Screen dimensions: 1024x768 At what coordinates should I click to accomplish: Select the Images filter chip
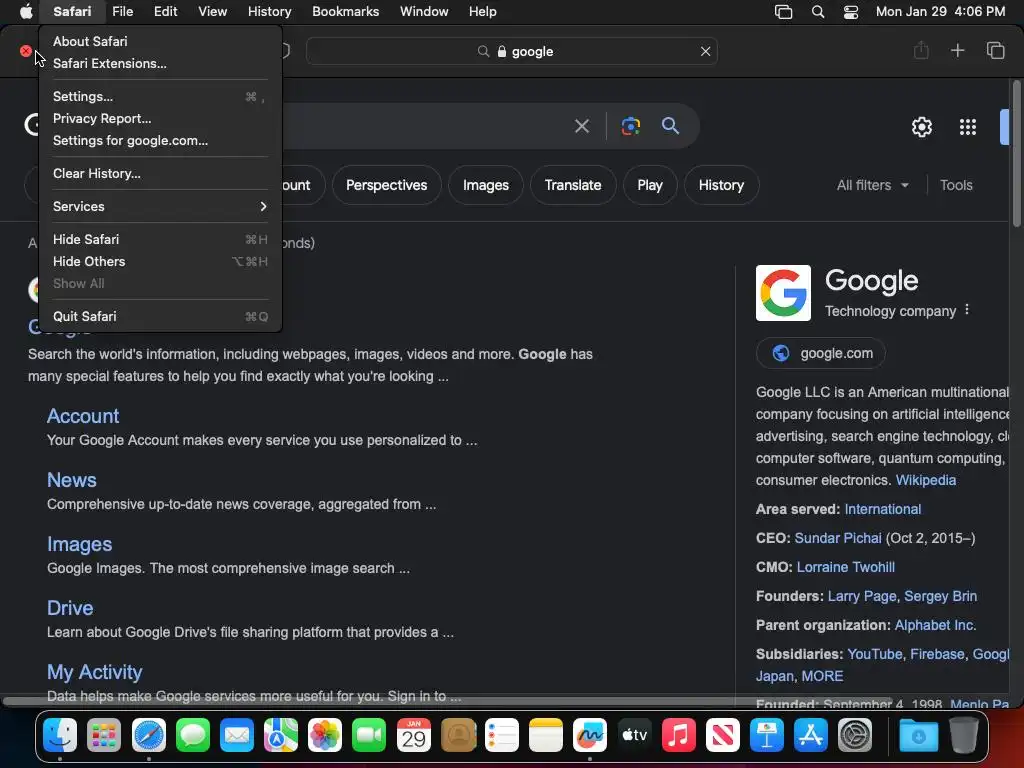485,185
